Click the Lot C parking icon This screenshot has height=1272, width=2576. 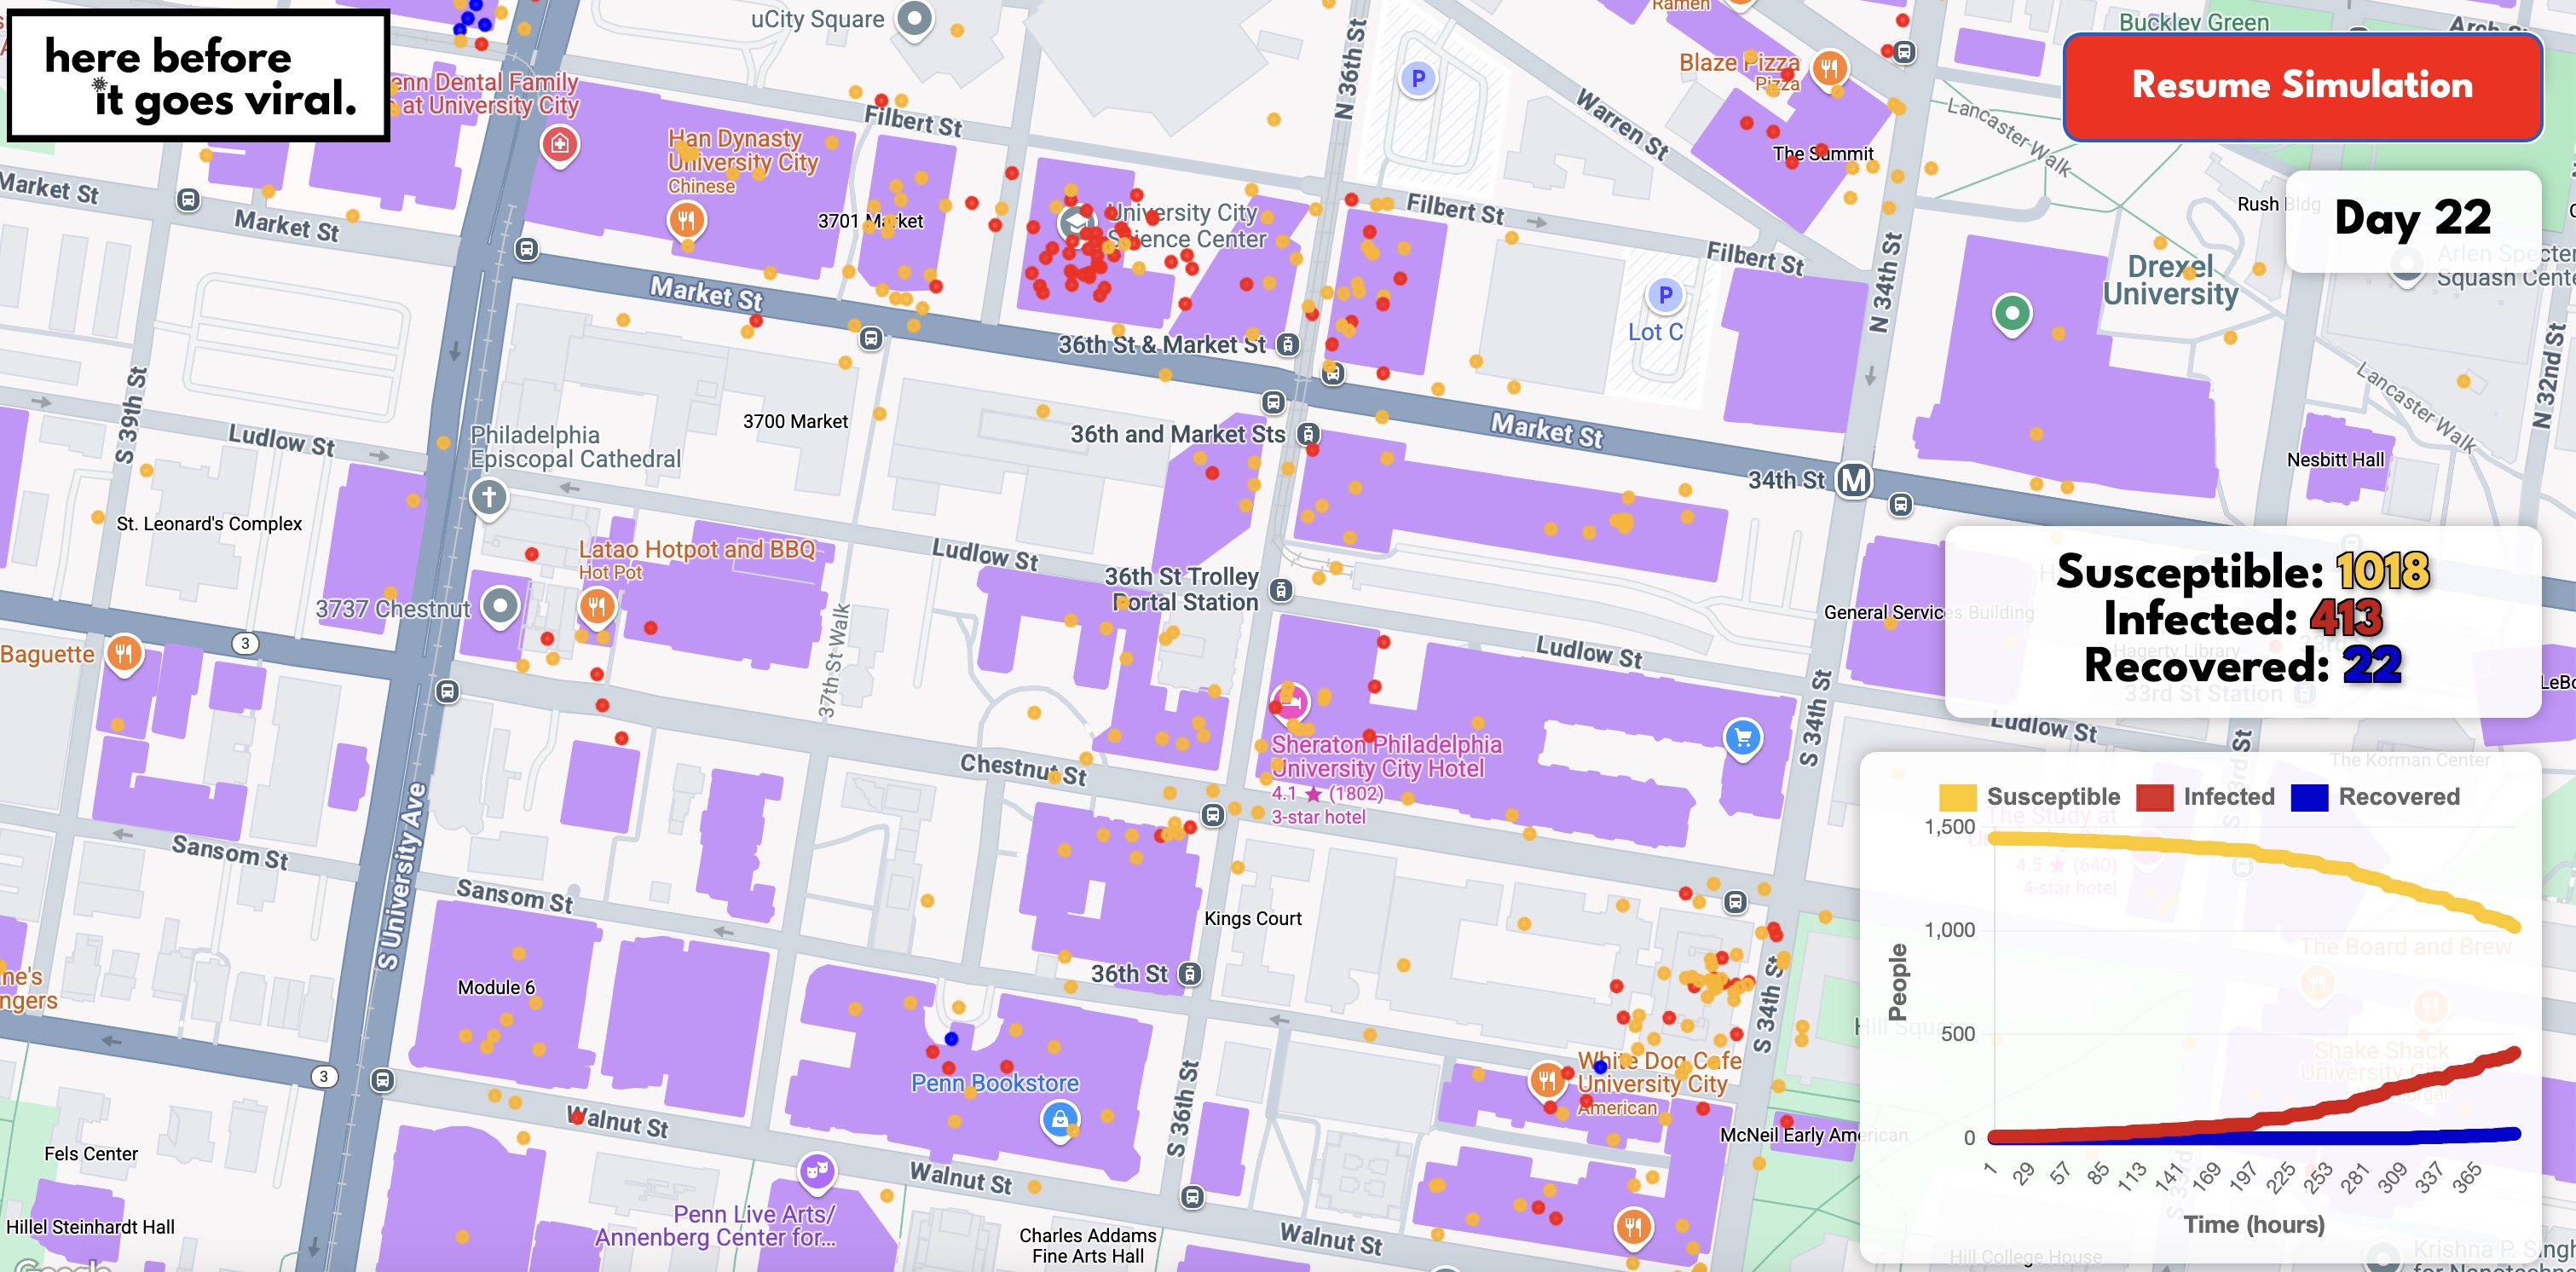1664,295
